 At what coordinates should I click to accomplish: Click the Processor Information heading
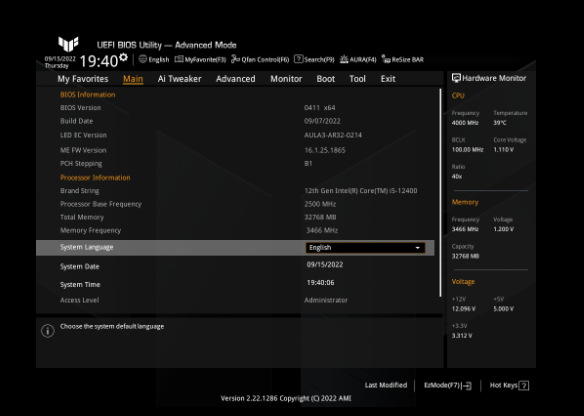(x=95, y=178)
